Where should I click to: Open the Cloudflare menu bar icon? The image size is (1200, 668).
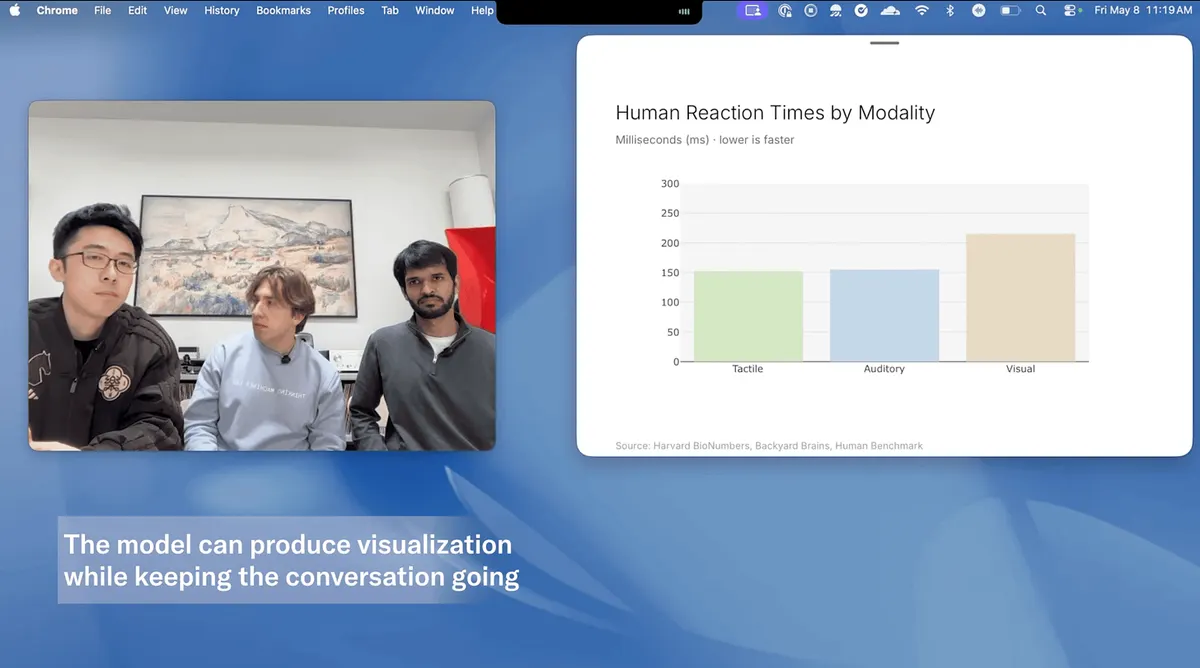(890, 10)
